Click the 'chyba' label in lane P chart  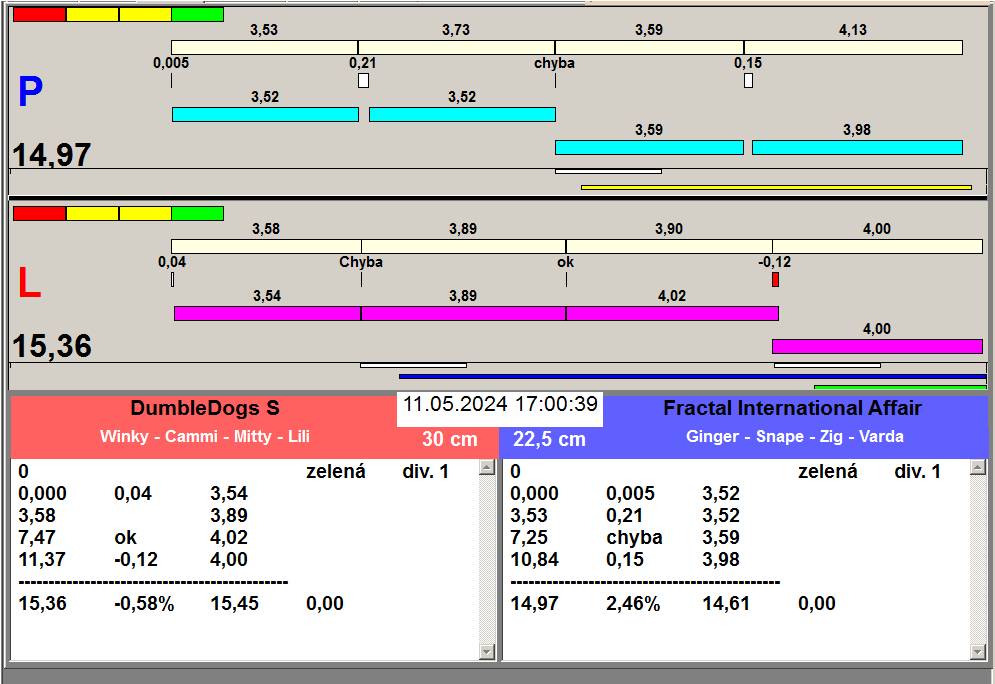[554, 63]
